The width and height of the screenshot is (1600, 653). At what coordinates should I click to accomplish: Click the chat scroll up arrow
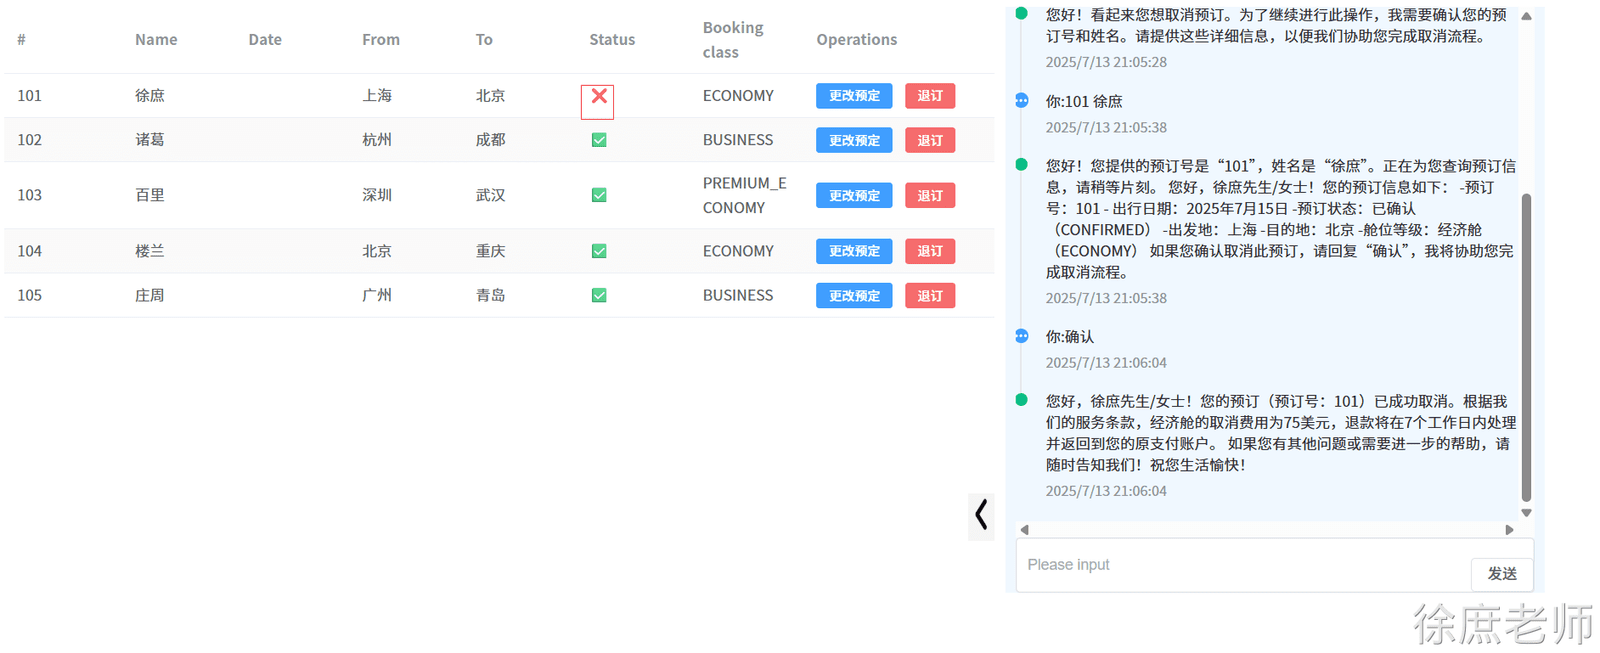(1526, 16)
